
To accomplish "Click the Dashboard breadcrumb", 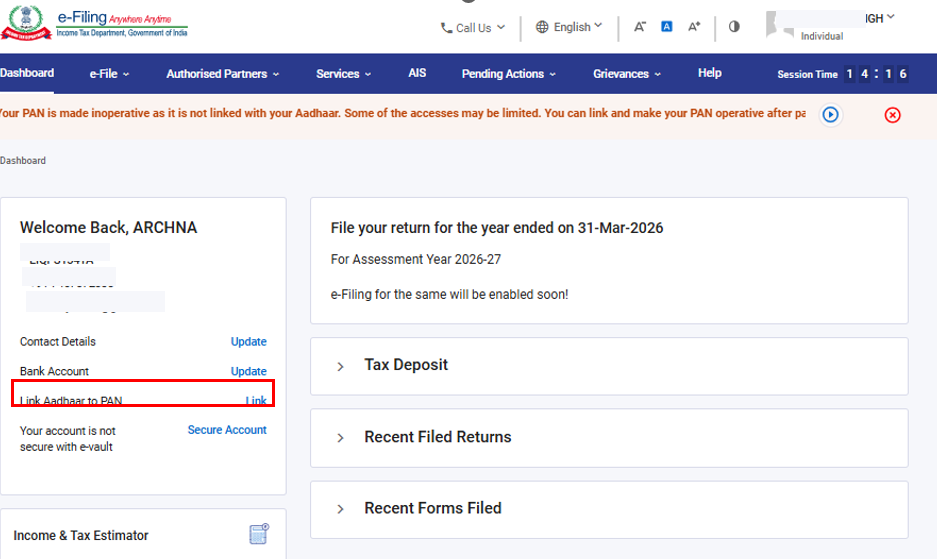I will pyautogui.click(x=23, y=160).
